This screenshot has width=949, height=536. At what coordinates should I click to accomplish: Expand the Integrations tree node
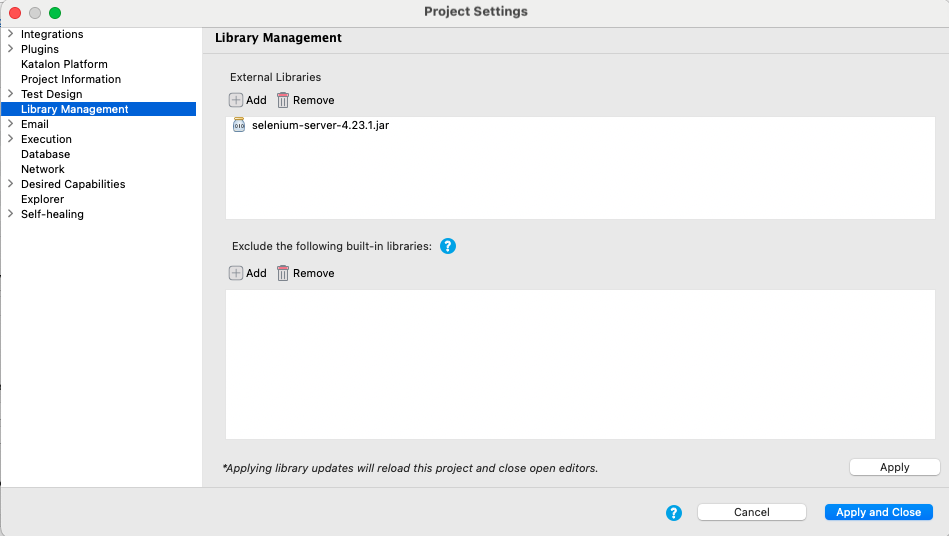click(10, 34)
